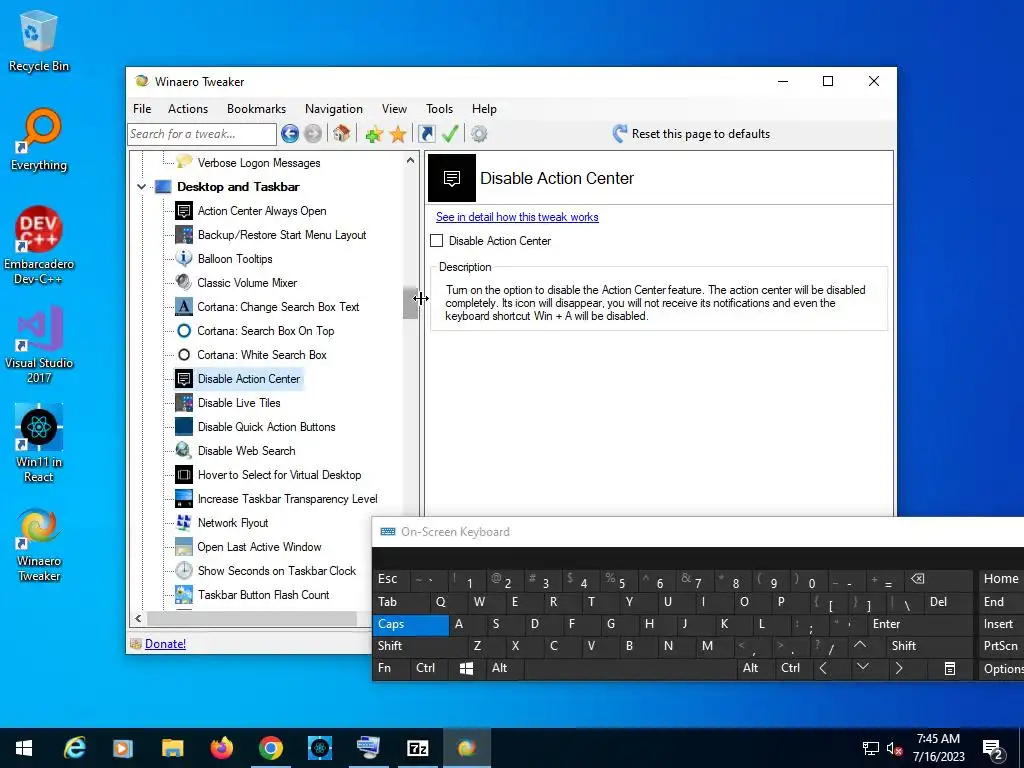Open Chrome from the taskbar
1024x768 pixels.
click(x=270, y=748)
